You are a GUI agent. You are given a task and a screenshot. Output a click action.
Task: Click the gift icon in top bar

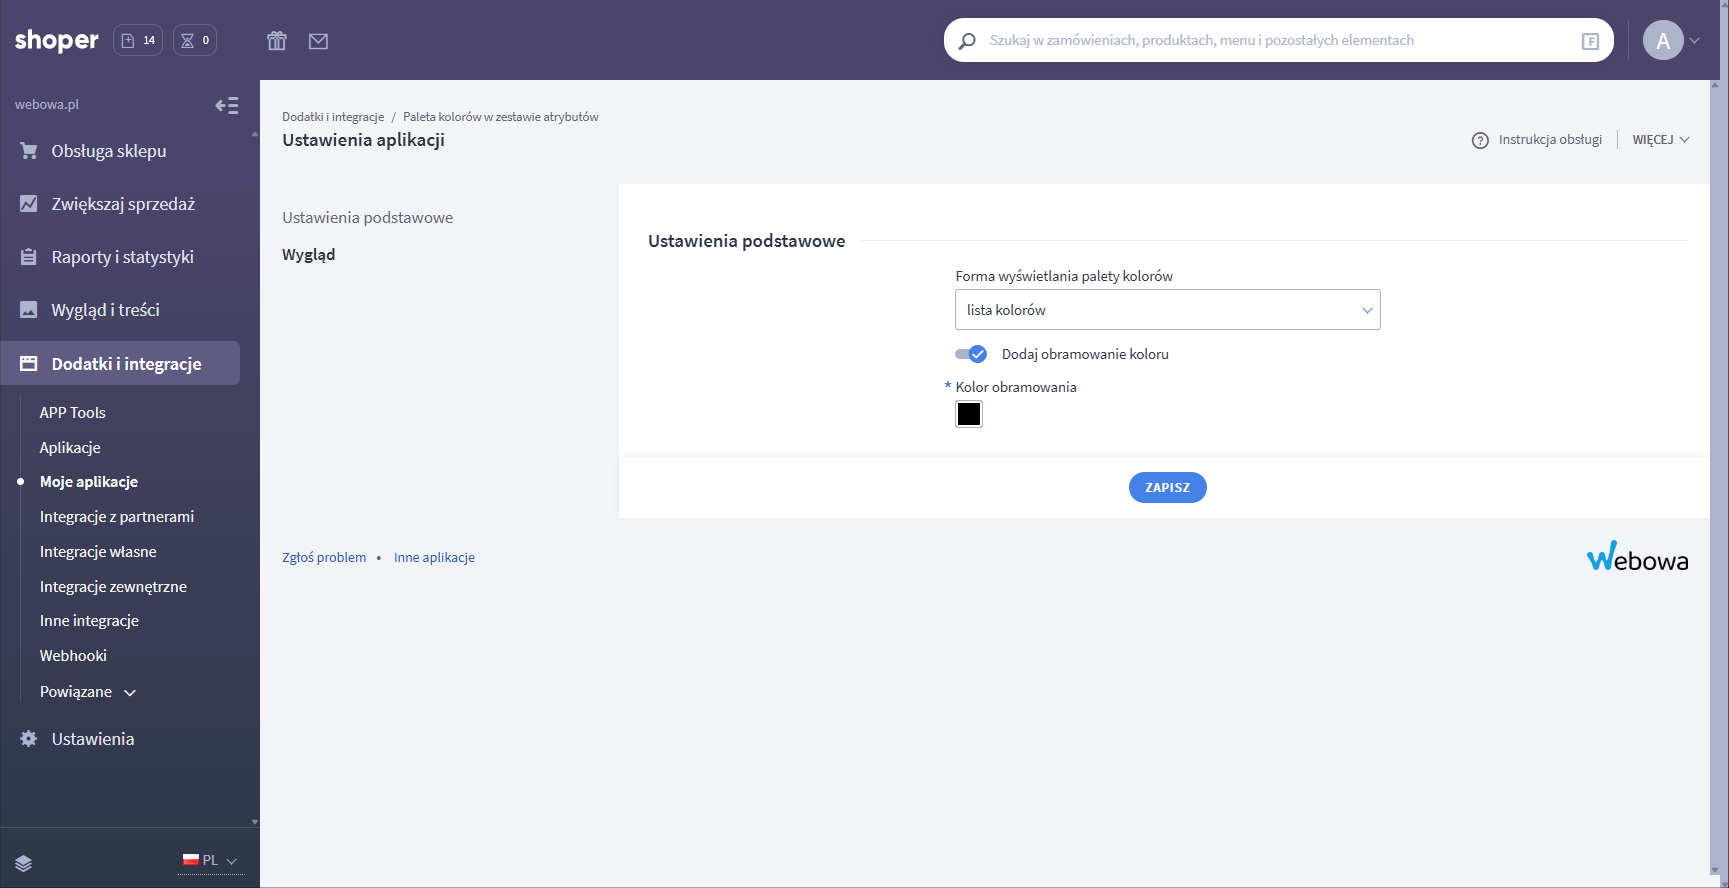pyautogui.click(x=277, y=41)
